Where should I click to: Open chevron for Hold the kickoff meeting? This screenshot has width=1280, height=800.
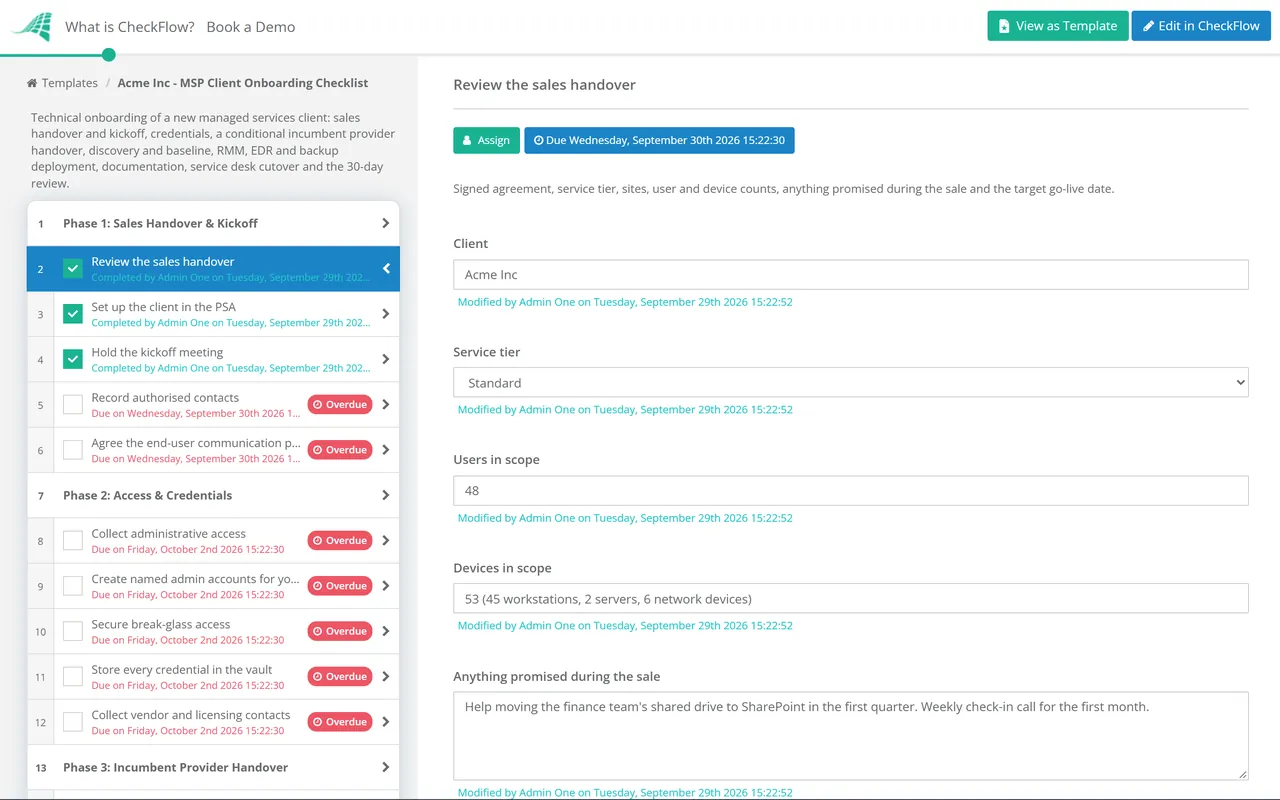click(386, 359)
